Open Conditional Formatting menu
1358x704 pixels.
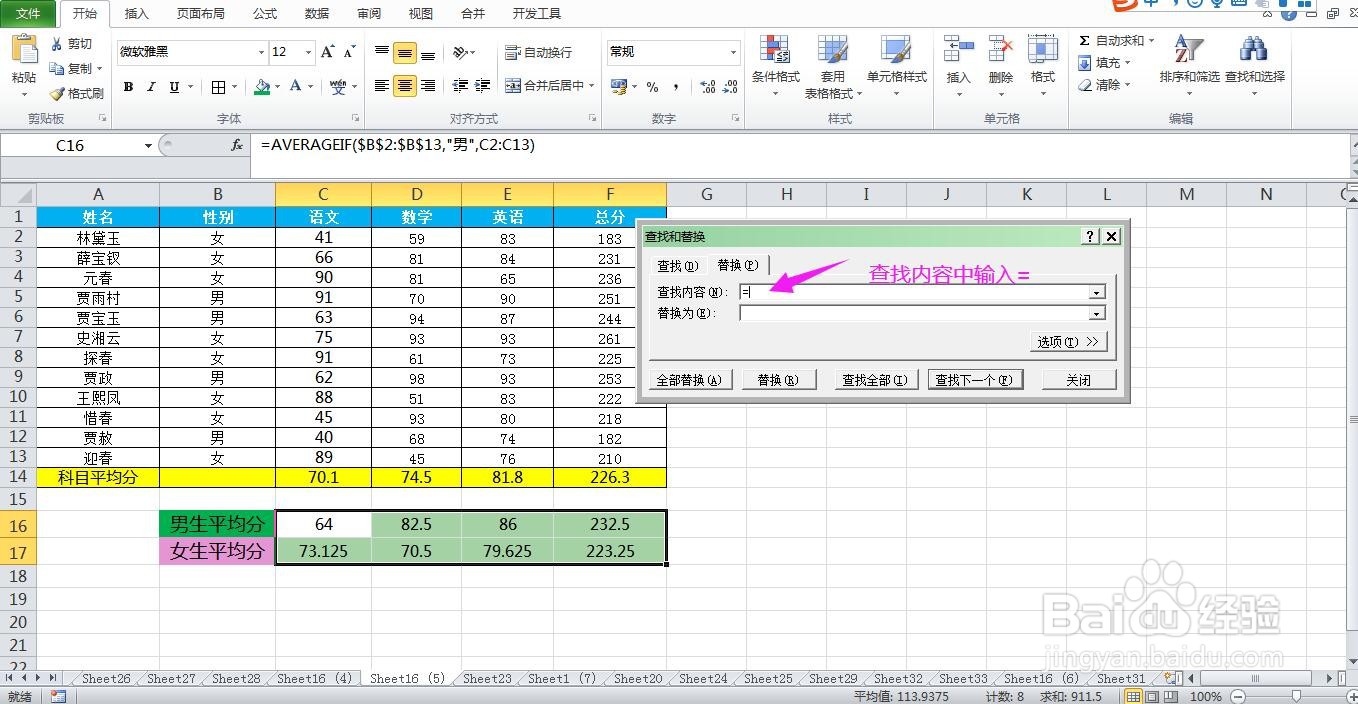click(775, 66)
